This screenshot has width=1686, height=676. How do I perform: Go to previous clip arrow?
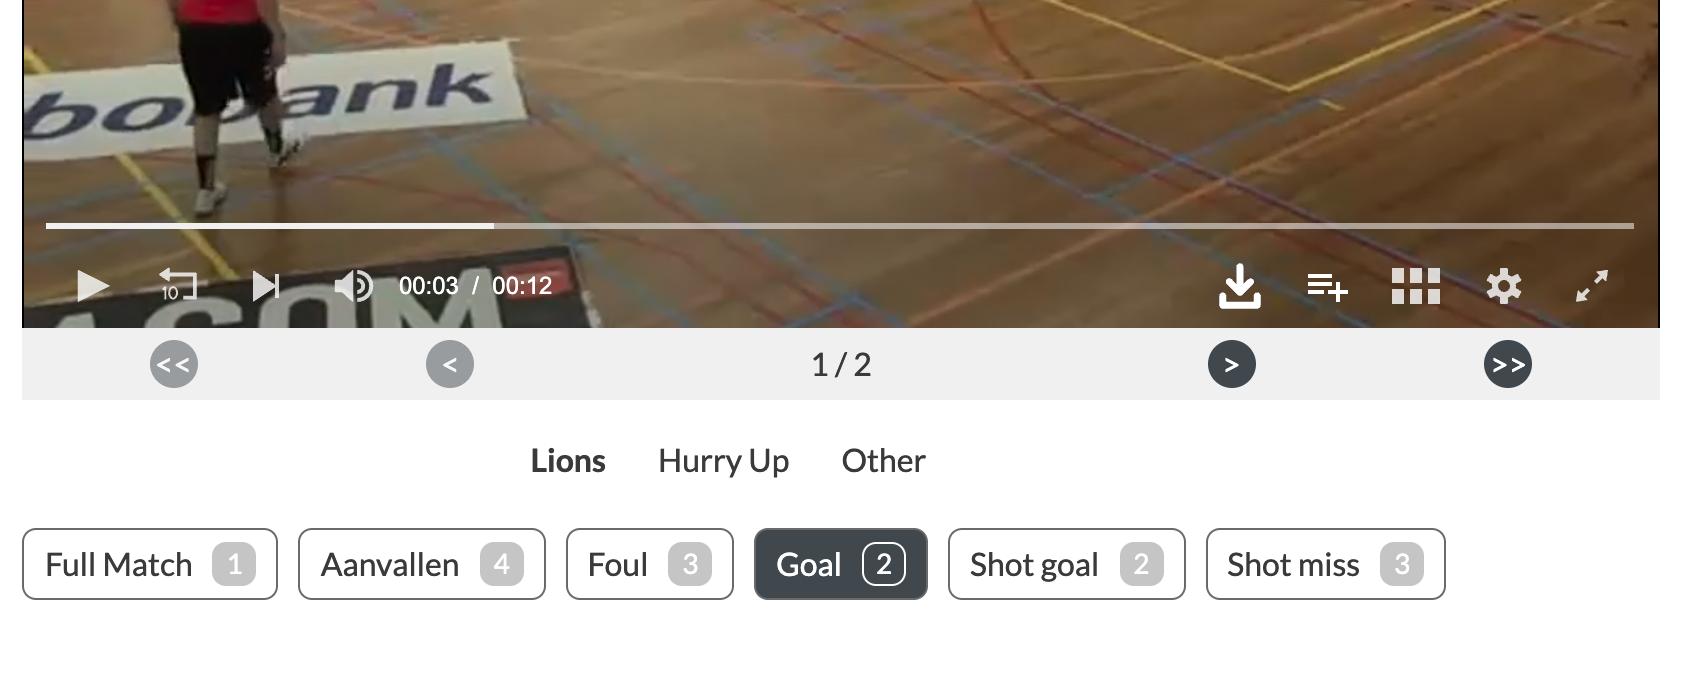[450, 365]
